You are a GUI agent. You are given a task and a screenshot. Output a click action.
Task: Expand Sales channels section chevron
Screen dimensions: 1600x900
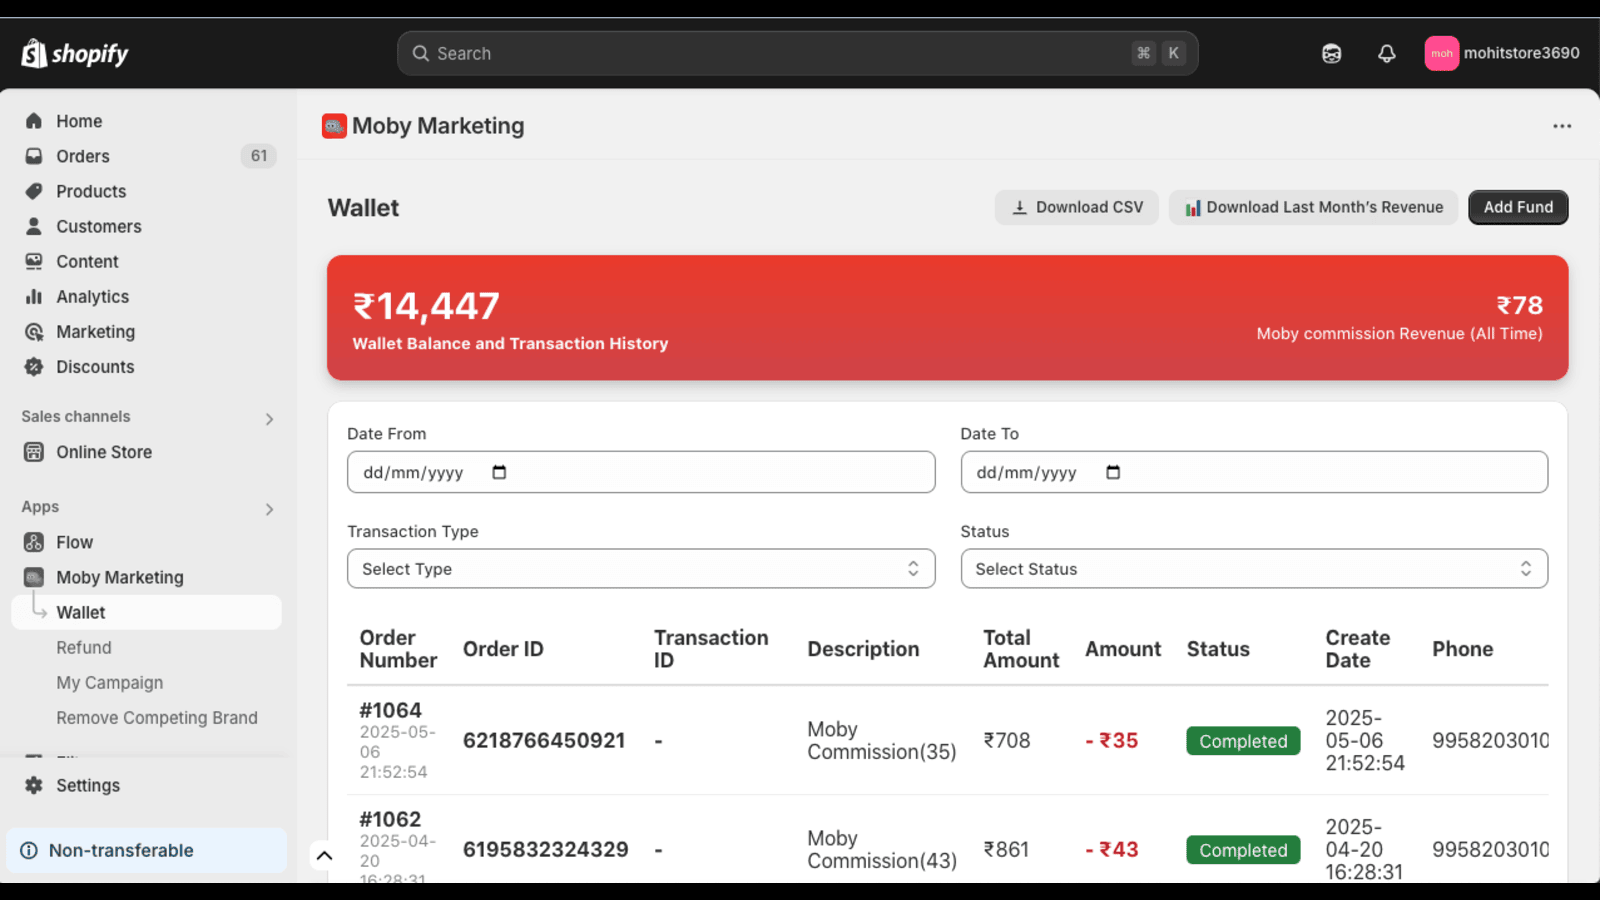(x=269, y=419)
